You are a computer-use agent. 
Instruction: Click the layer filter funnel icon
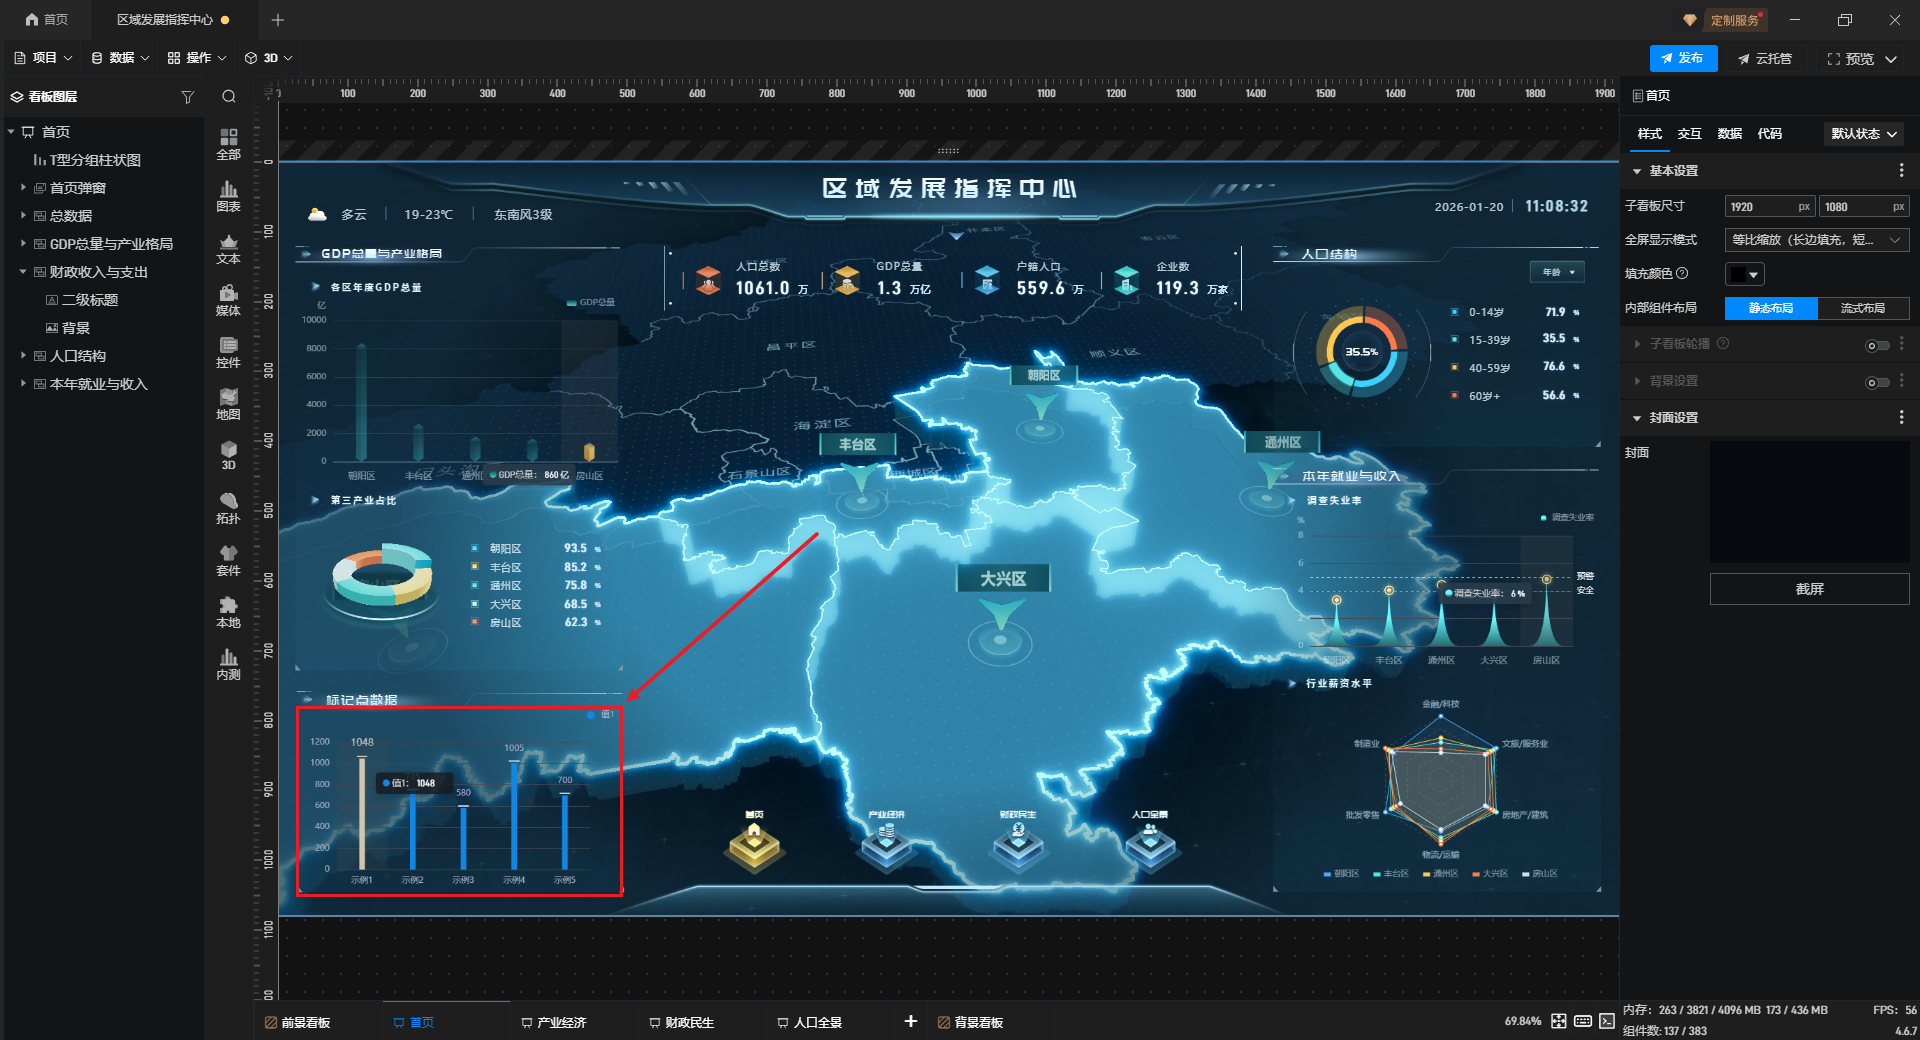(x=187, y=97)
